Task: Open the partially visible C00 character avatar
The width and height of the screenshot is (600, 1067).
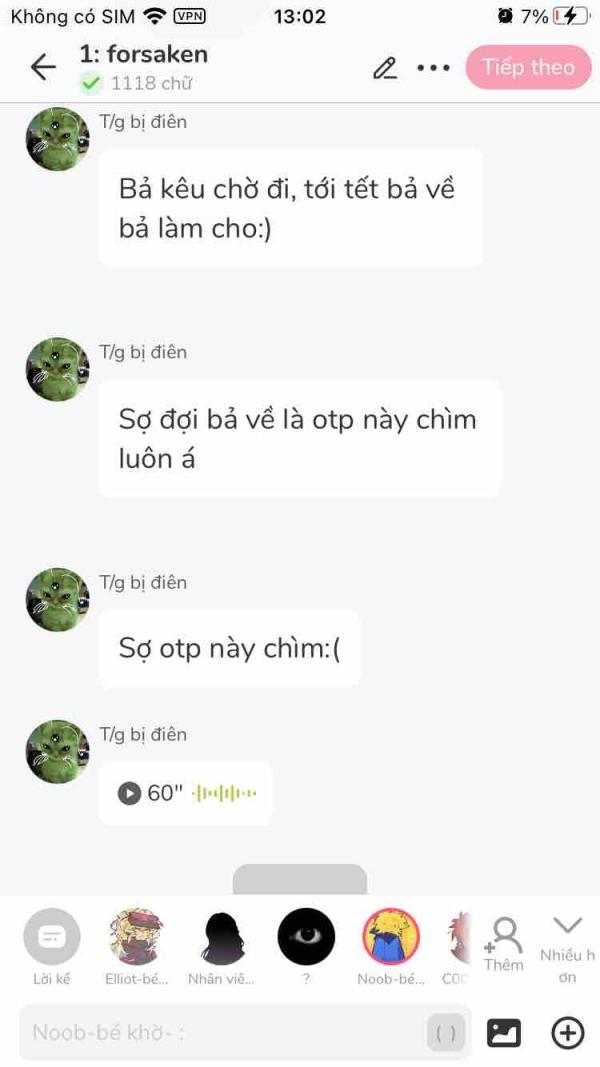Action: point(458,937)
